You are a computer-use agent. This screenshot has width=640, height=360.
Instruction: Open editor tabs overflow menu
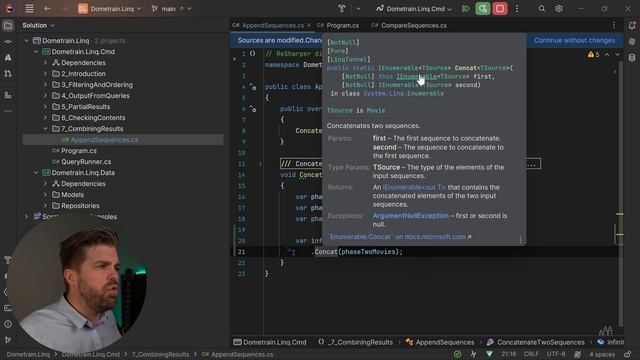(x=613, y=25)
